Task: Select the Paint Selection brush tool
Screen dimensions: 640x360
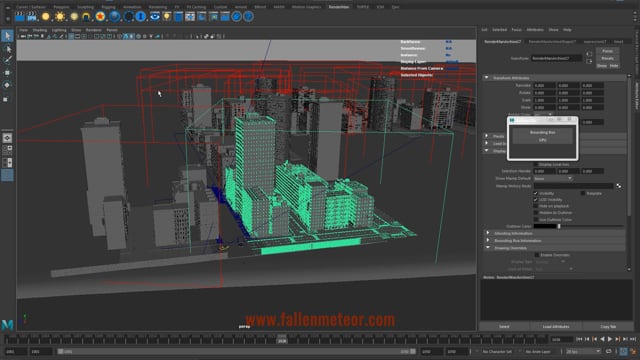Action: click(x=7, y=60)
